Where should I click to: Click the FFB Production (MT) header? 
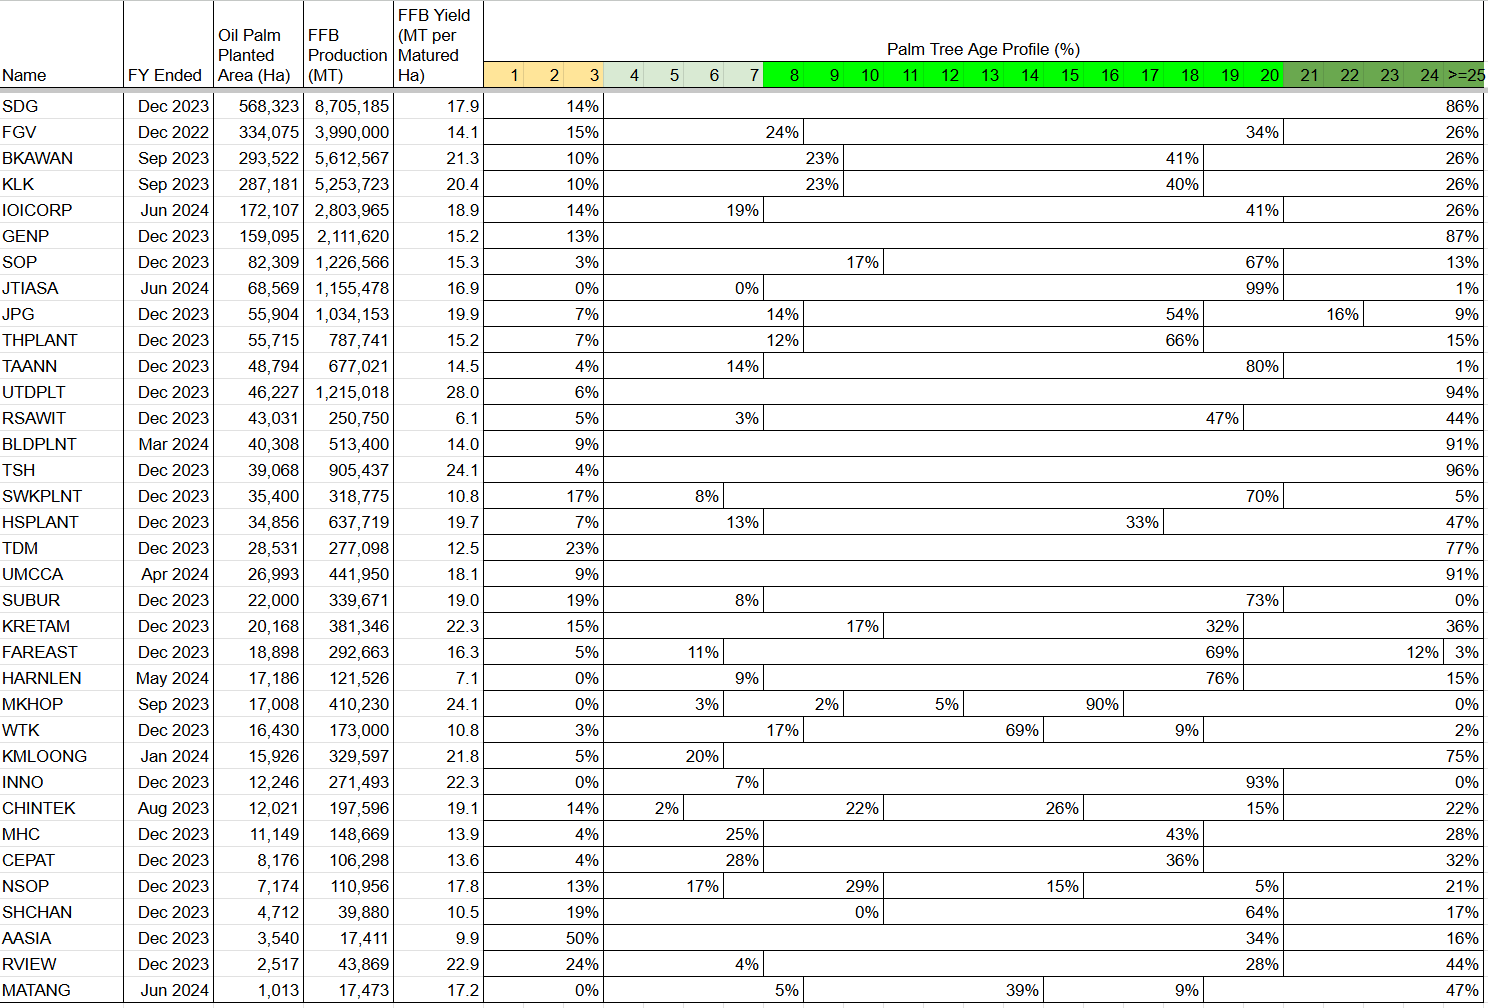pyautogui.click(x=348, y=44)
